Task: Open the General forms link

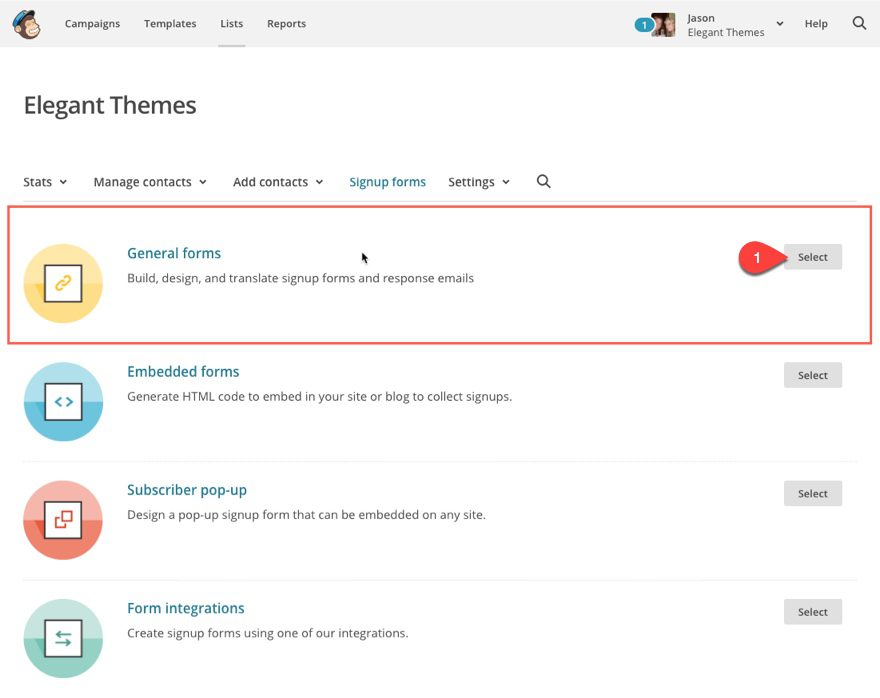Action: pyautogui.click(x=174, y=253)
